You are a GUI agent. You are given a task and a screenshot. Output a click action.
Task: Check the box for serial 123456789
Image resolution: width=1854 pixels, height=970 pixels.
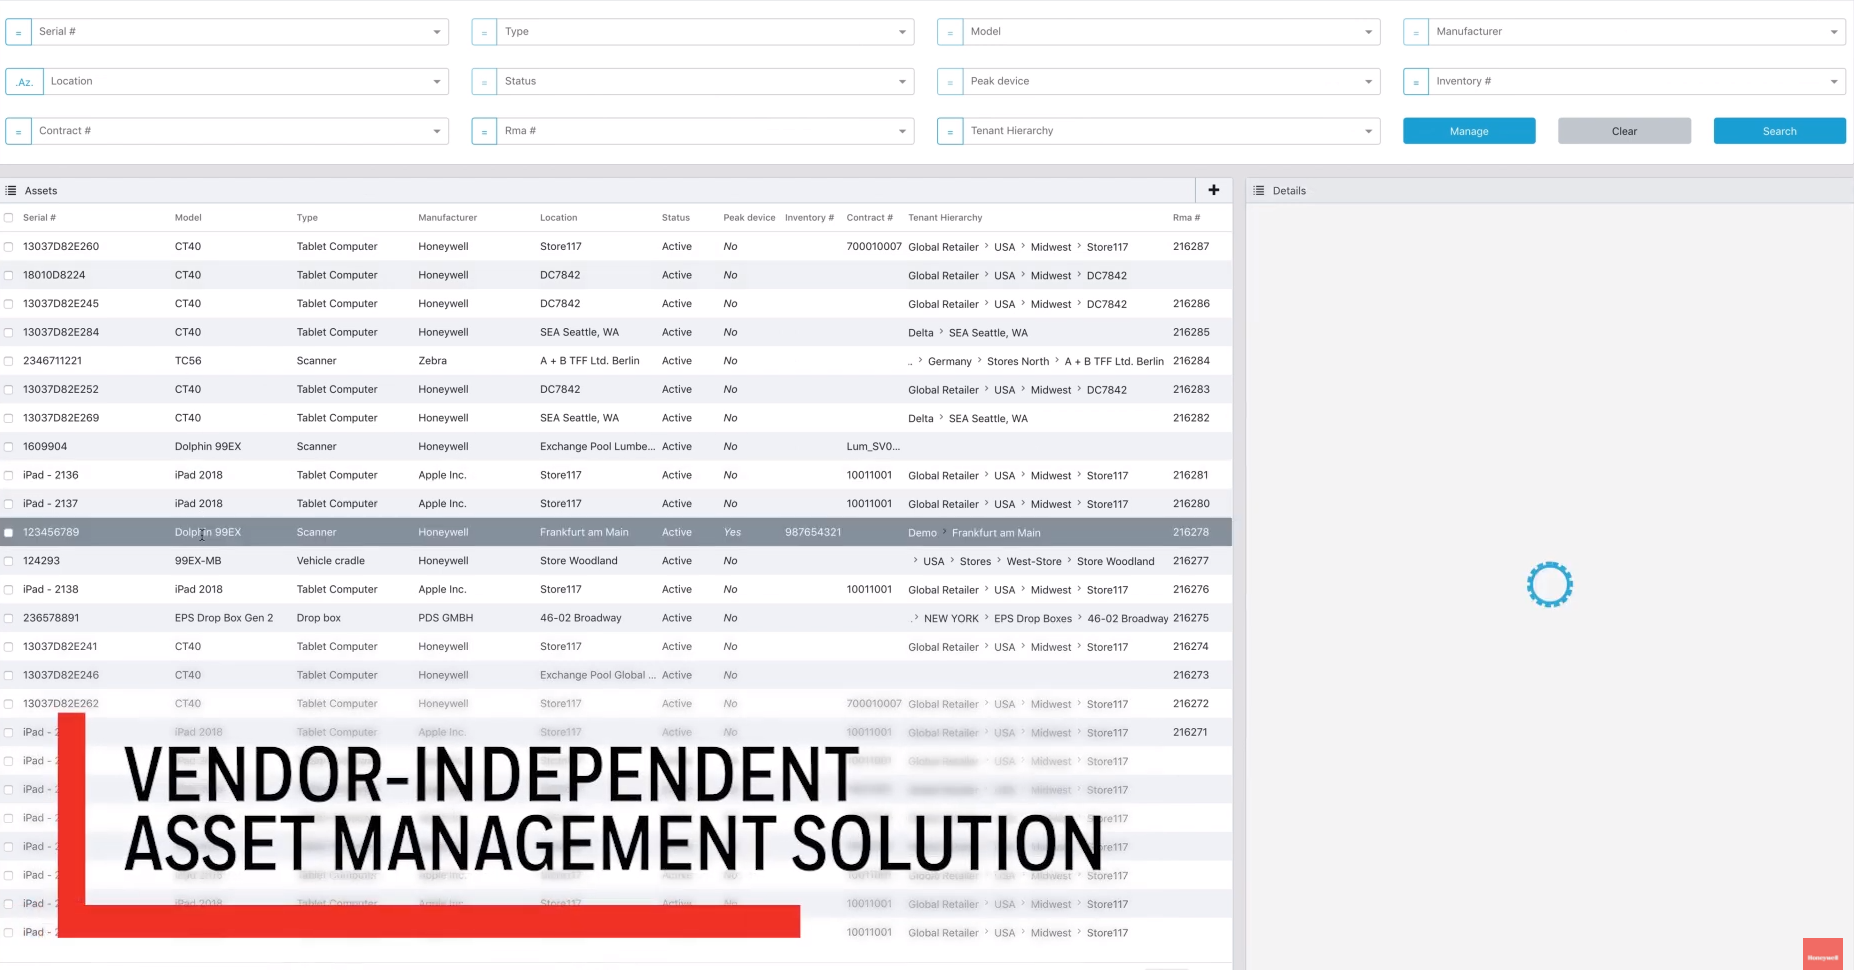[x=9, y=533]
